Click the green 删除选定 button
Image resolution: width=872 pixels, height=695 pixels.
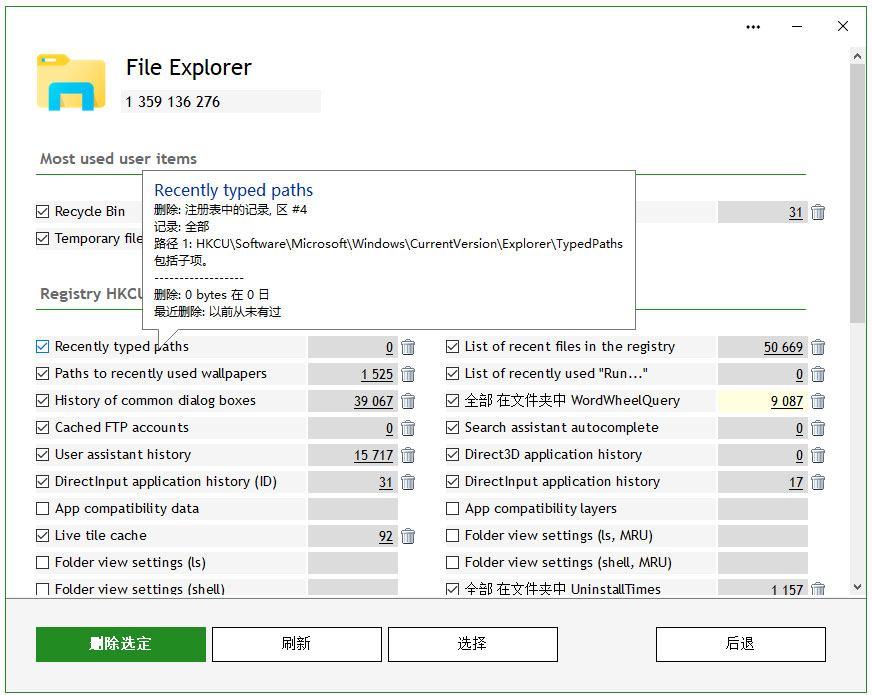[x=121, y=644]
